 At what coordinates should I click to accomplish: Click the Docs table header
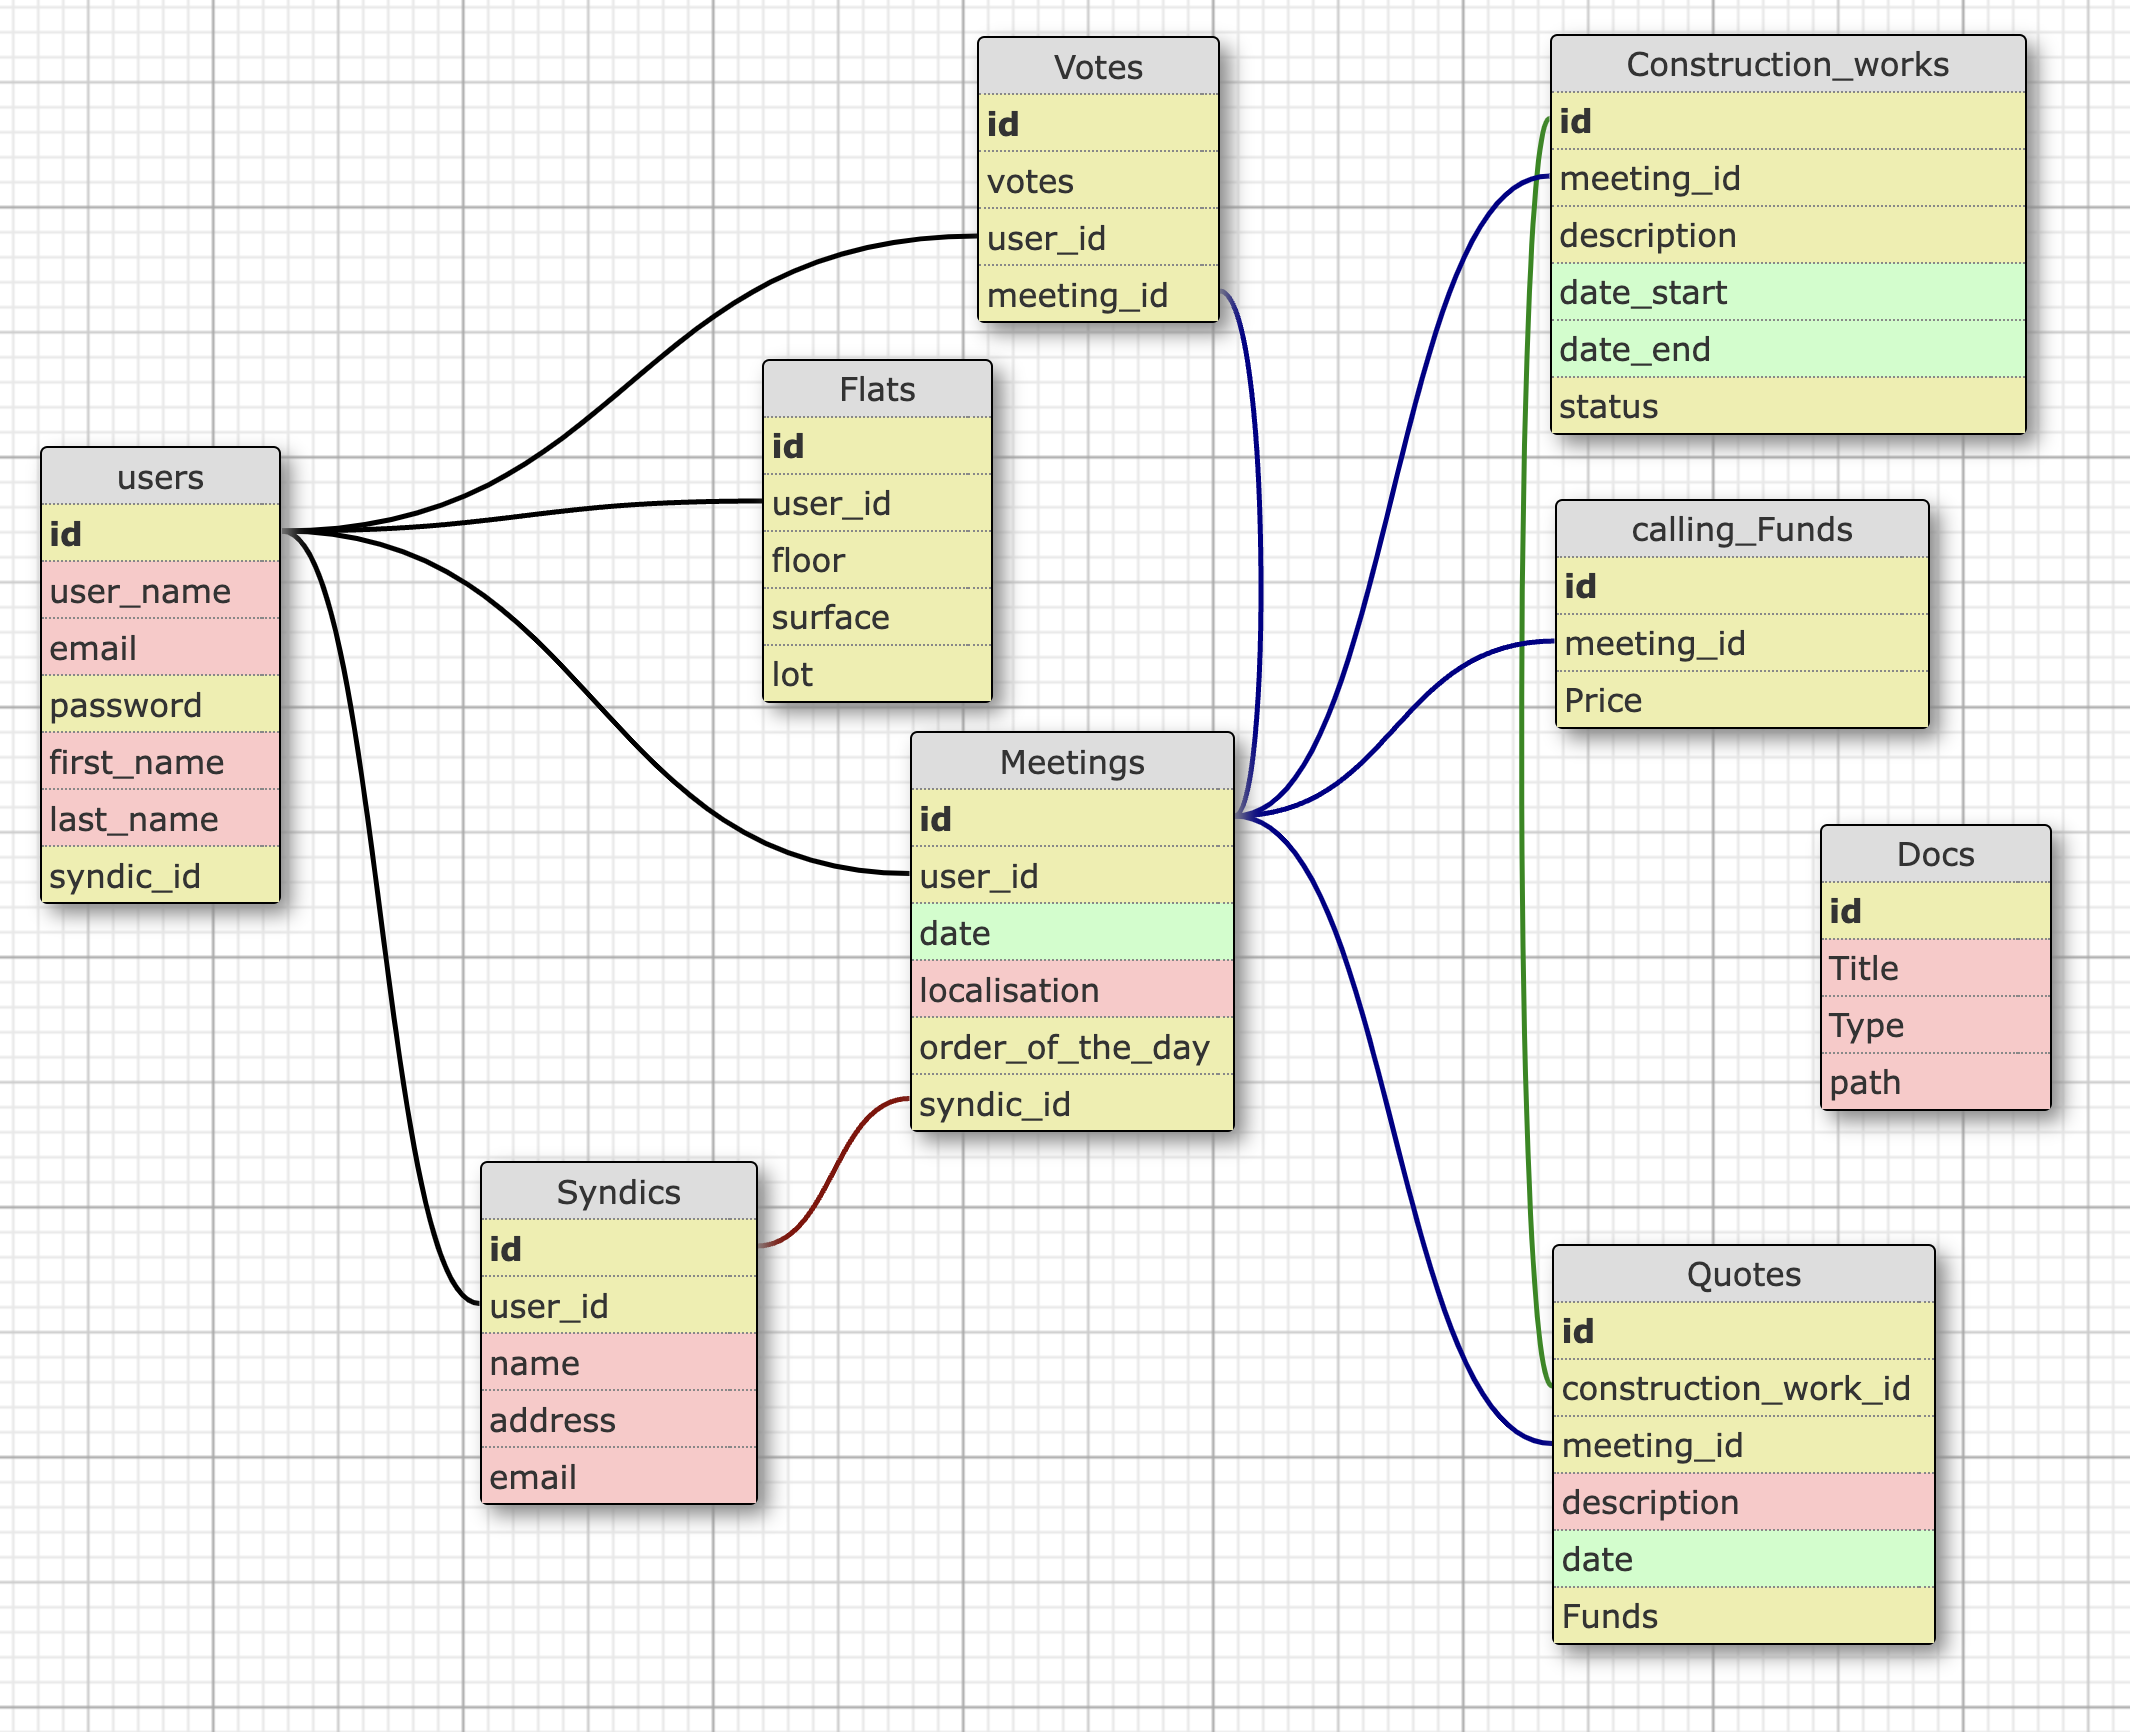[1935, 854]
